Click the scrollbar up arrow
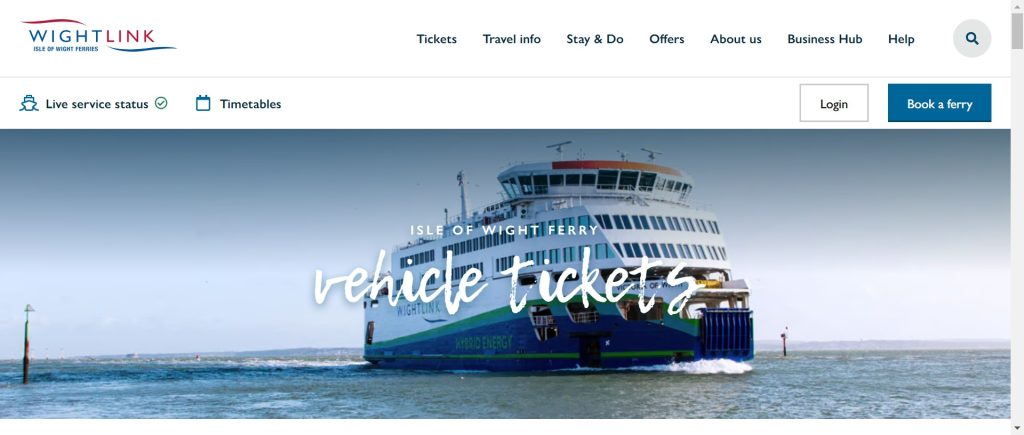1024x435 pixels. (1017, 6)
